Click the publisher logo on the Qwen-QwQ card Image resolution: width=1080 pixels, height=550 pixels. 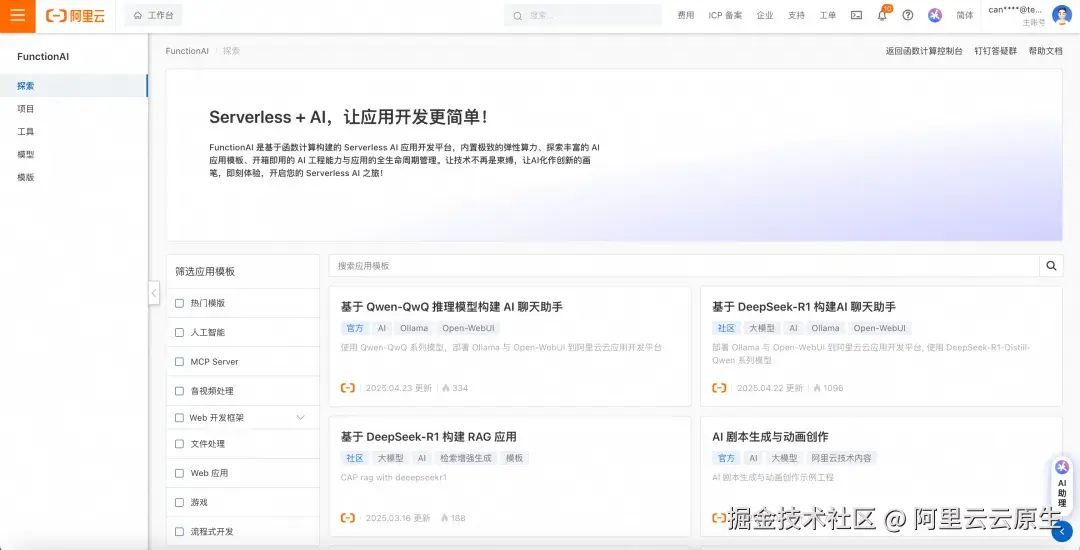tap(348, 388)
